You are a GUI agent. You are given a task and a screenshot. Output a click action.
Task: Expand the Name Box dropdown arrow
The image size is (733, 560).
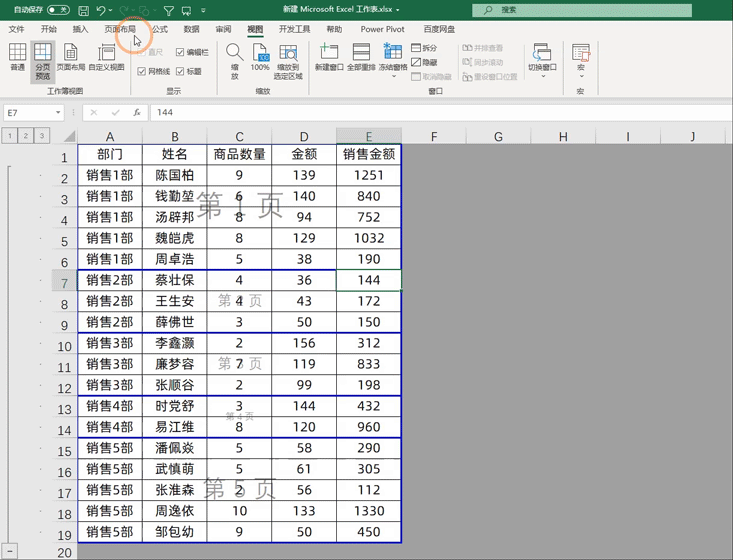point(58,113)
